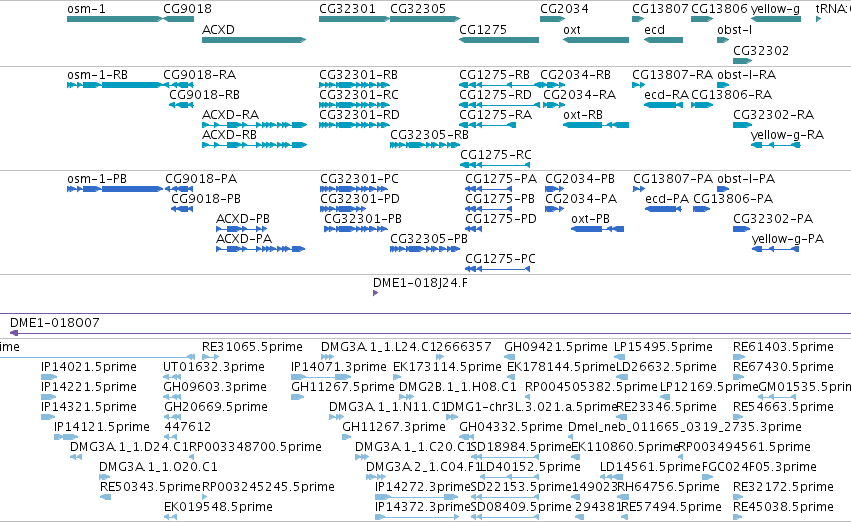Viewport: 851px width, 522px height.
Task: Click the osm-1-PB protein glyph
Action: pos(115,189)
